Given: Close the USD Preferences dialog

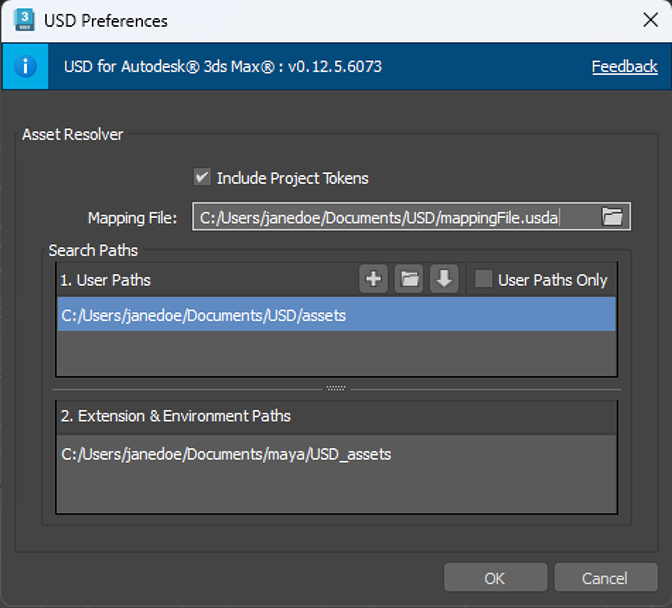Looking at the screenshot, I should pos(651,20).
